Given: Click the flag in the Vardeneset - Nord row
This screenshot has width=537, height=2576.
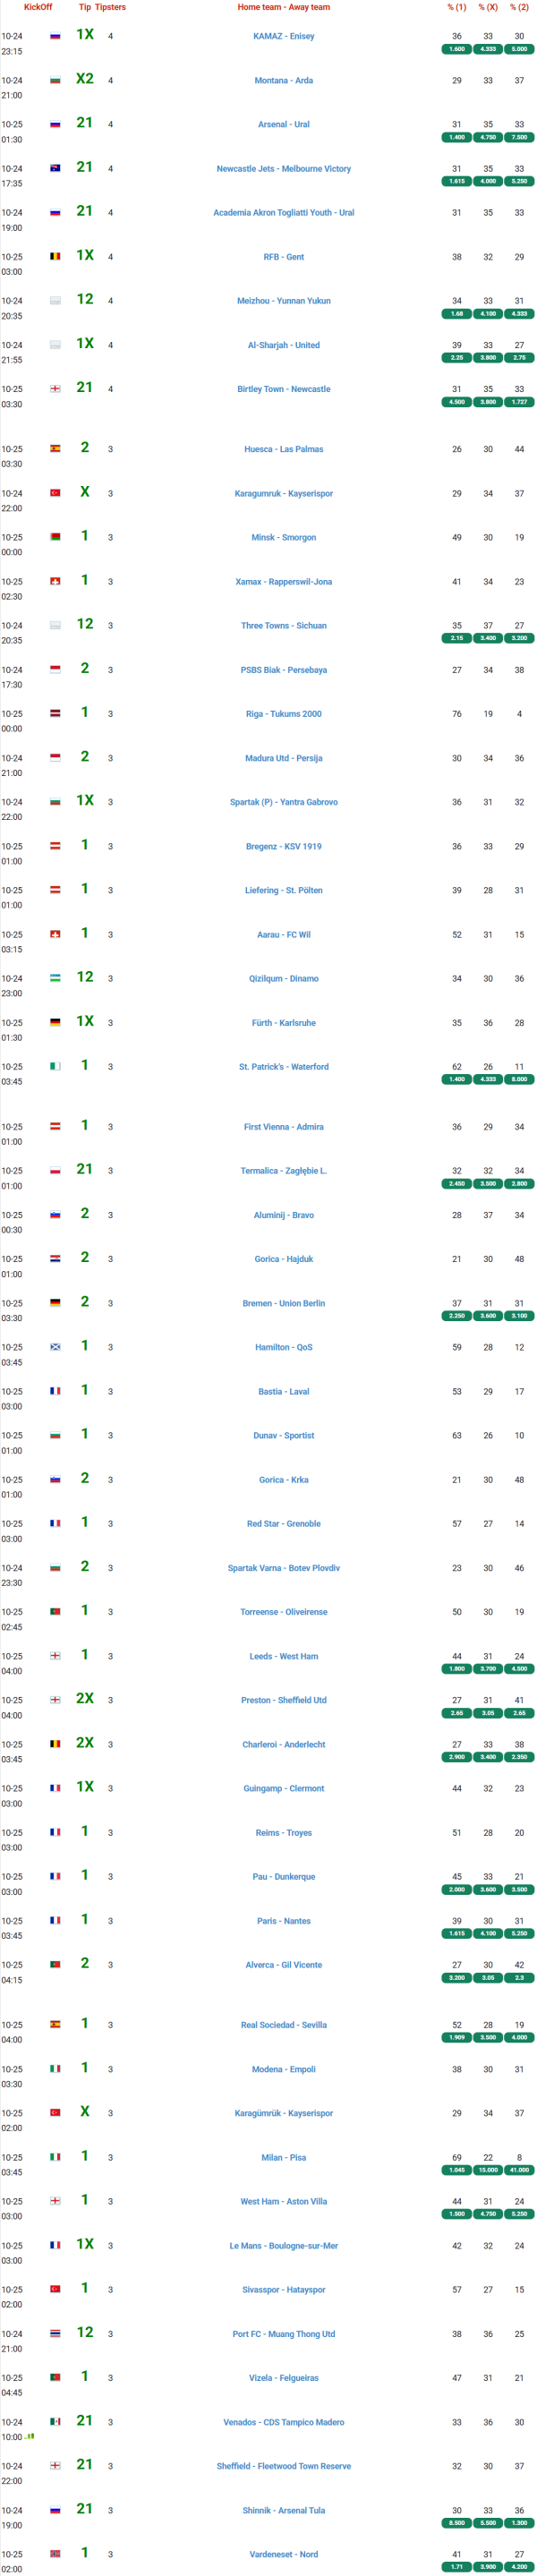Looking at the screenshot, I should 55,2553.
